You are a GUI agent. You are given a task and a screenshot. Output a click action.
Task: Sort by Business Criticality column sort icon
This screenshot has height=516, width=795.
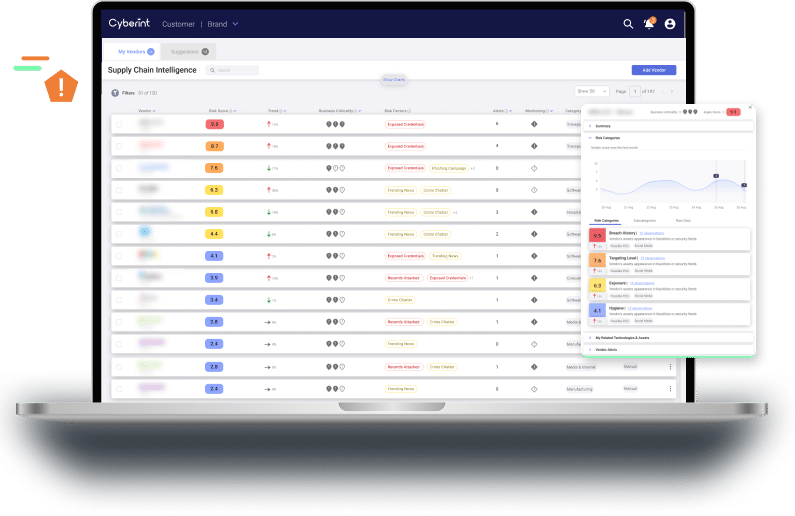click(360, 111)
